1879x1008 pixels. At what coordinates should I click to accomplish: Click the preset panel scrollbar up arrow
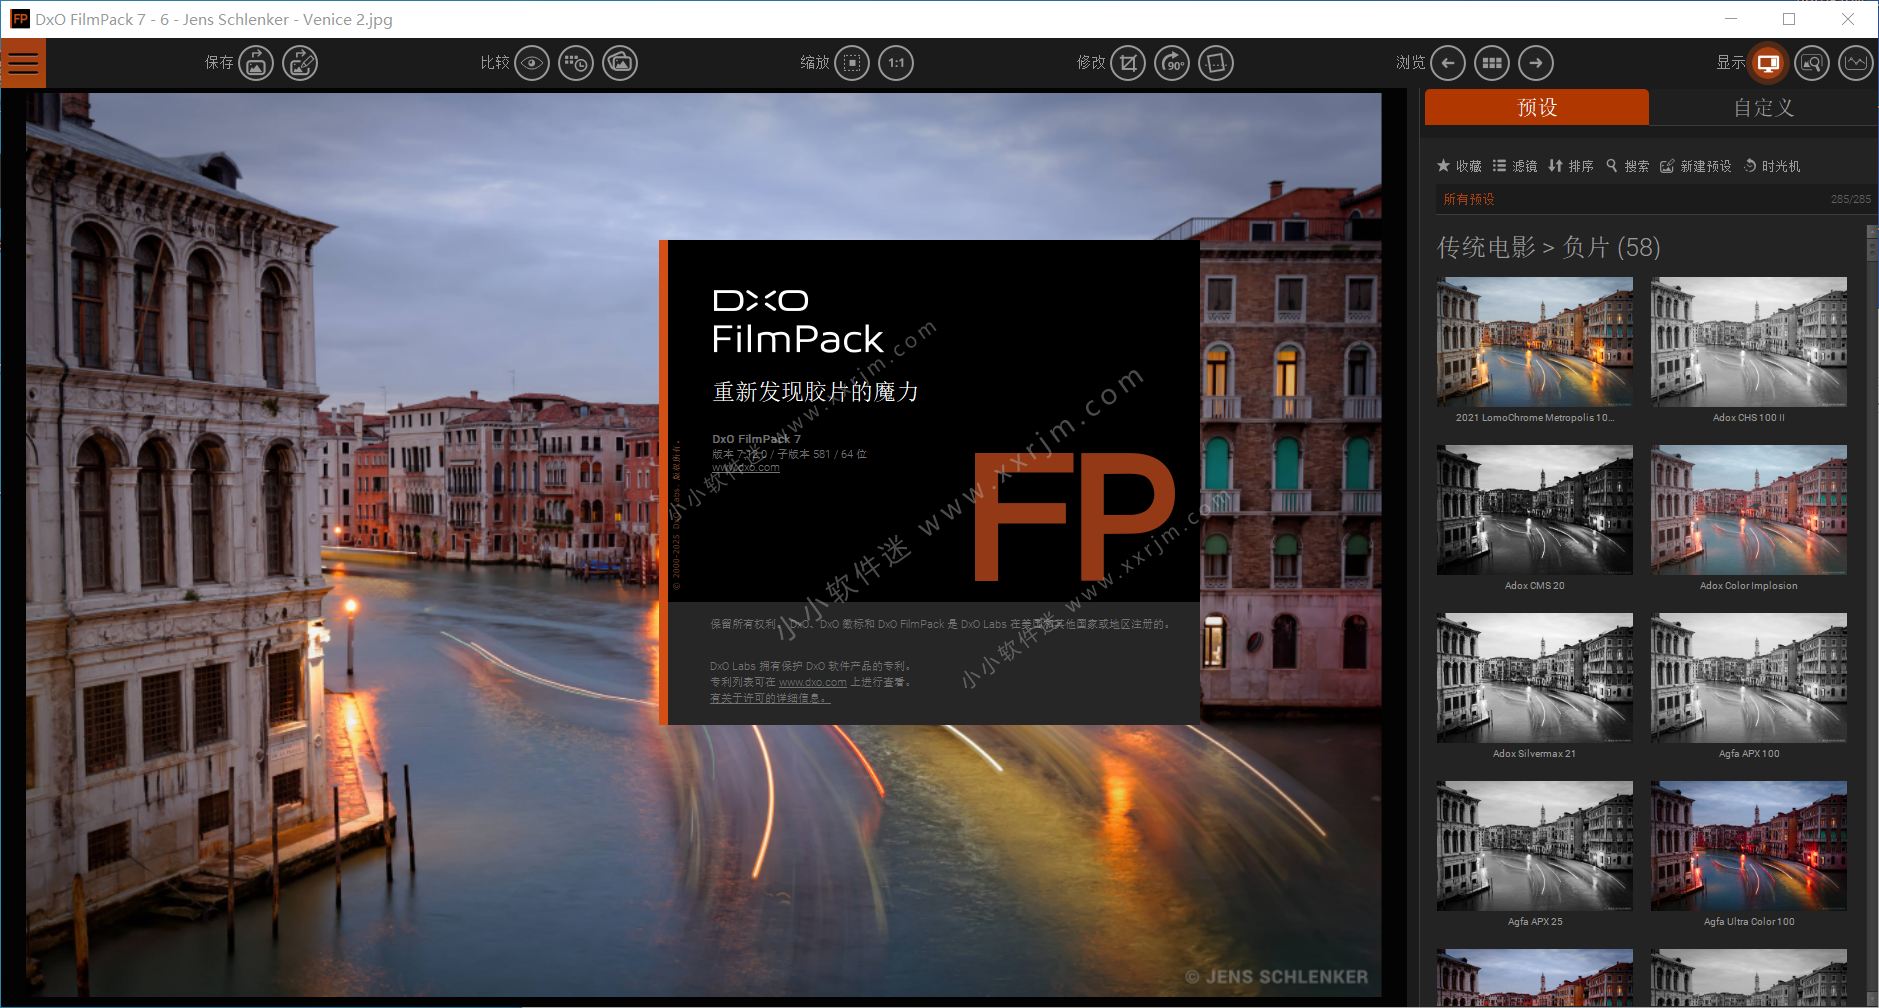coord(1872,231)
